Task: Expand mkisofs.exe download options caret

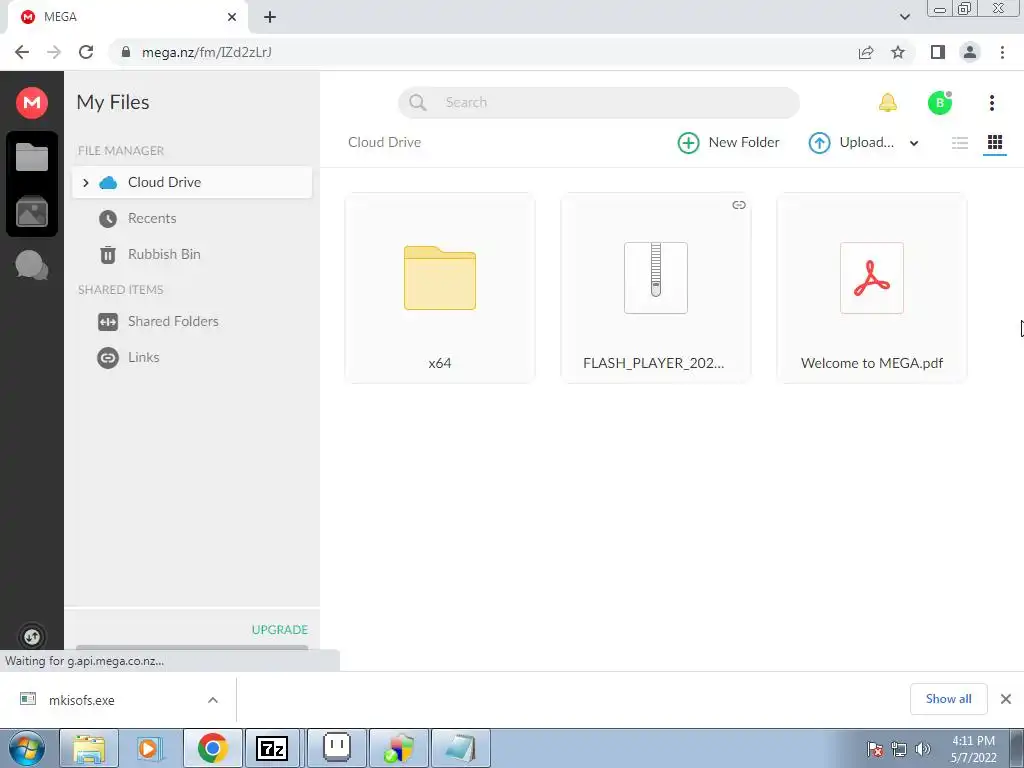Action: click(x=213, y=700)
